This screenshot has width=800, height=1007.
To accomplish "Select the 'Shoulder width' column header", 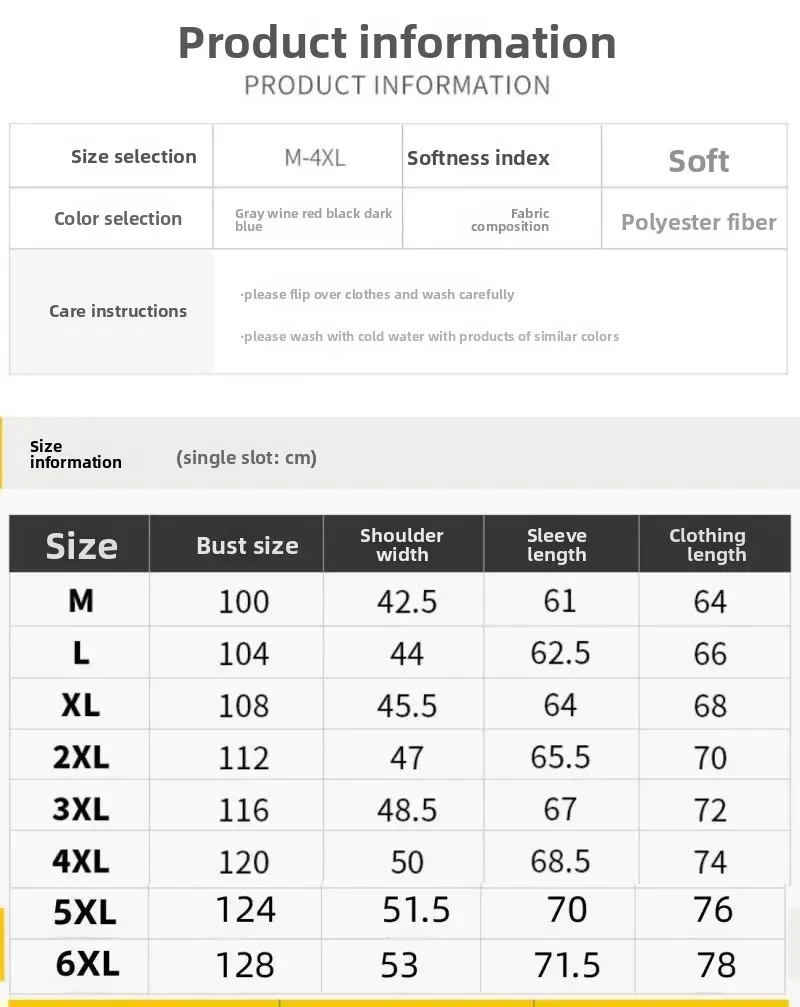I will 402,545.
